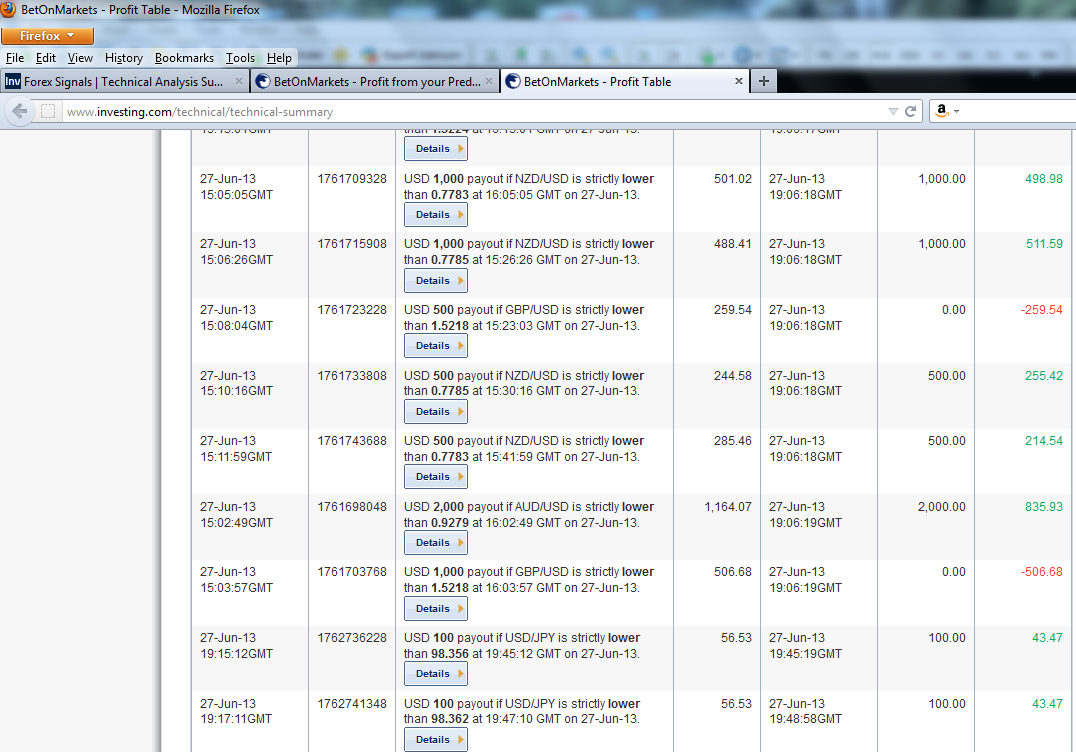Click the AUD/USD 0.9279 contract description

[528, 515]
